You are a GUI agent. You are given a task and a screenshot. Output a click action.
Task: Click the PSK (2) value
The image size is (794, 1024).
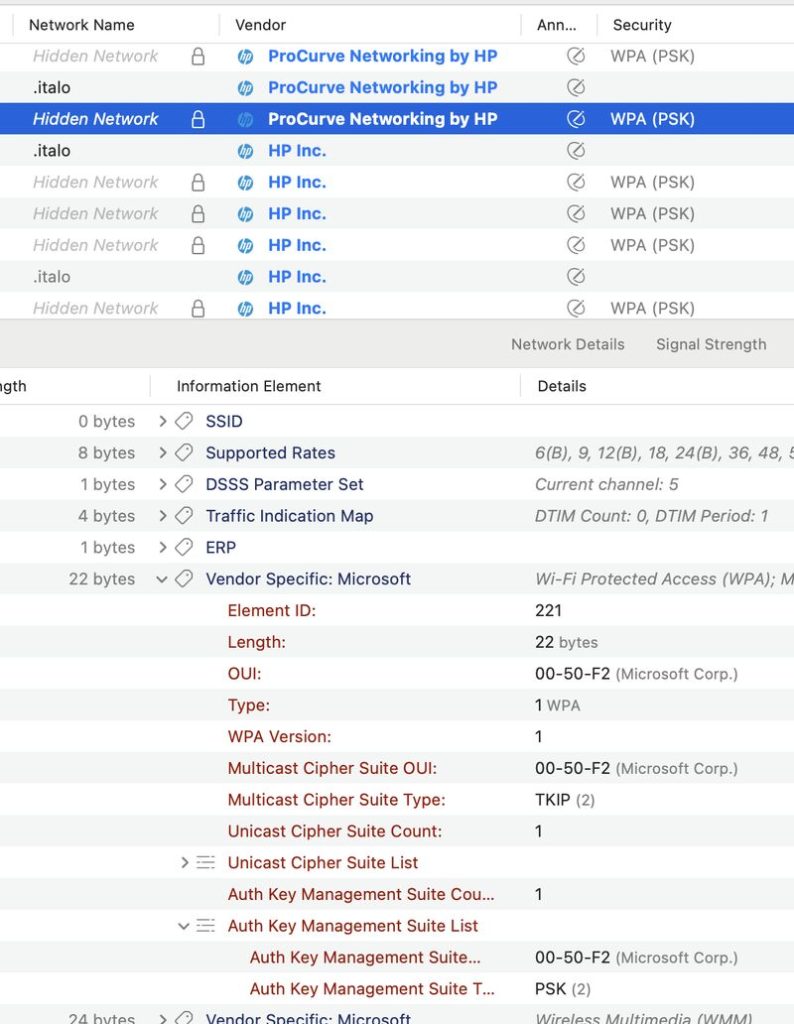(x=563, y=989)
